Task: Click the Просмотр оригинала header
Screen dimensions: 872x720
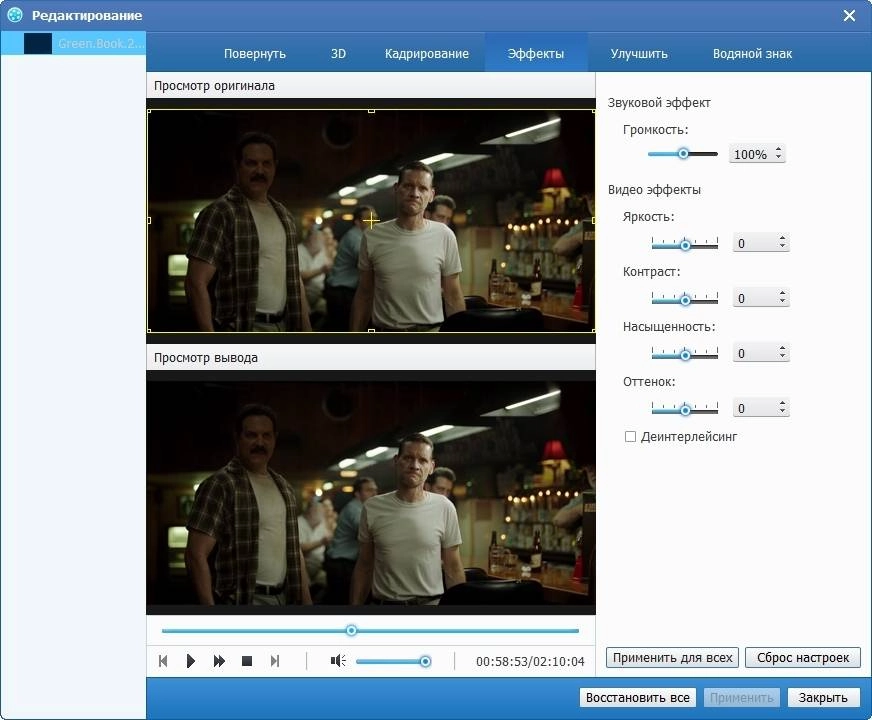Action: coord(214,86)
